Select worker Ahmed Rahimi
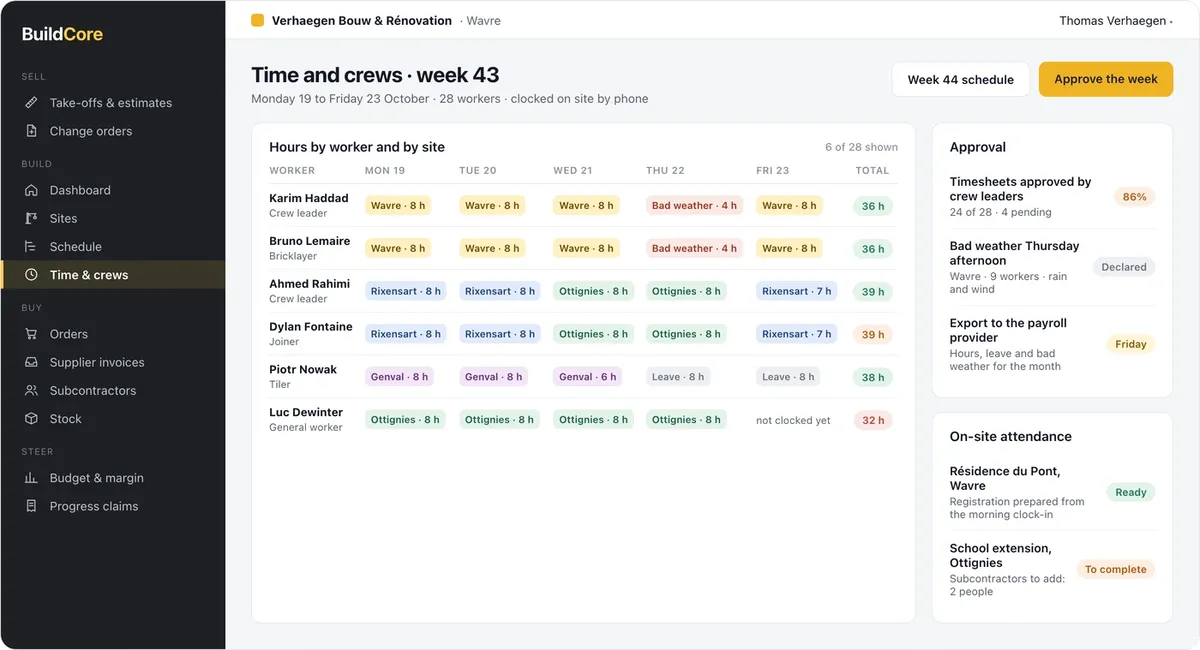 (310, 284)
